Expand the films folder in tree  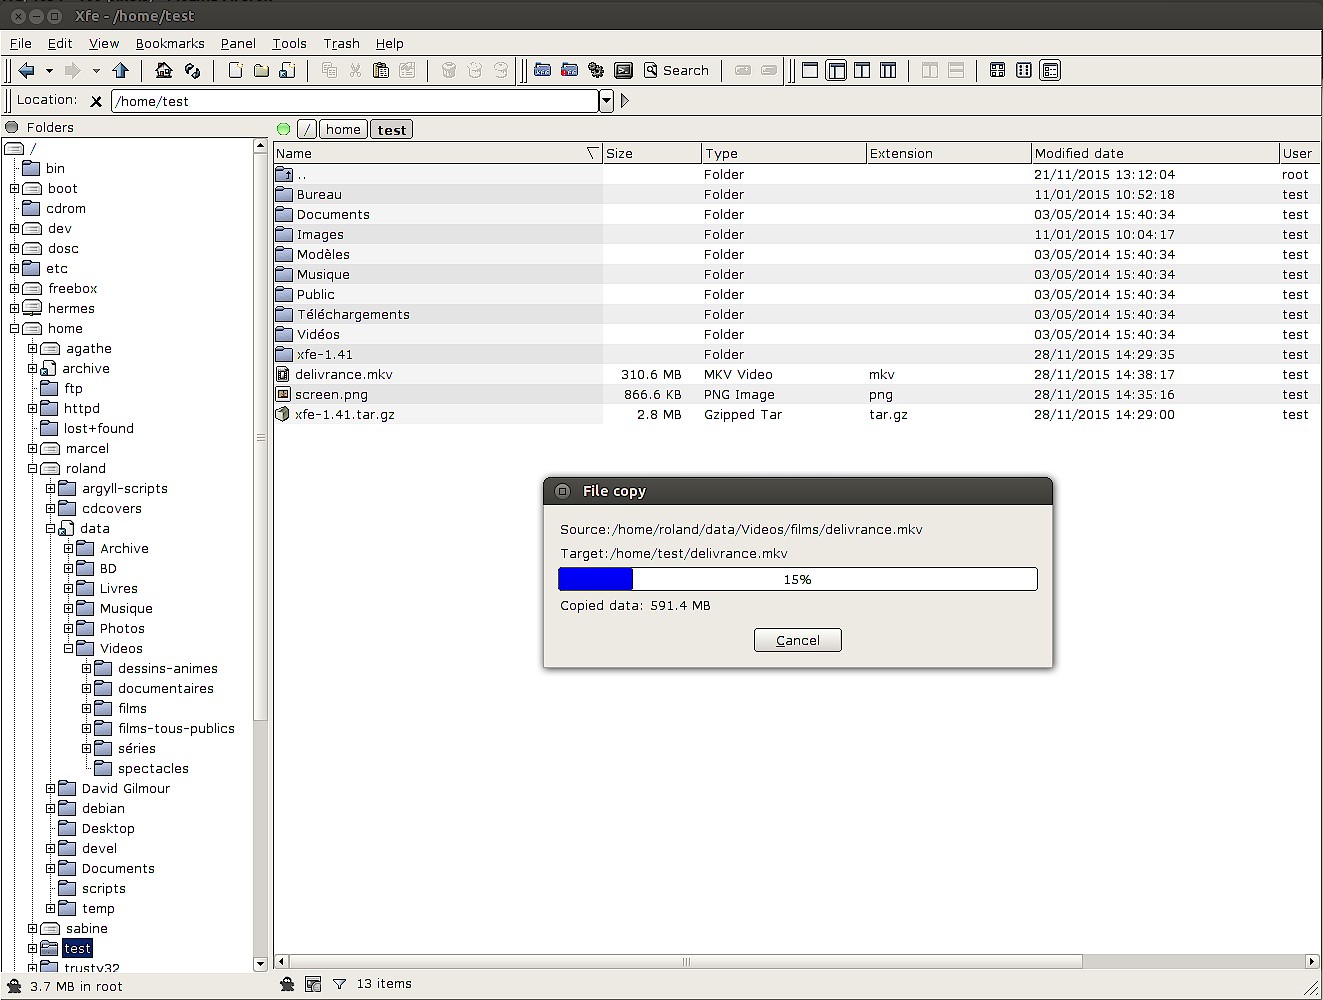86,708
